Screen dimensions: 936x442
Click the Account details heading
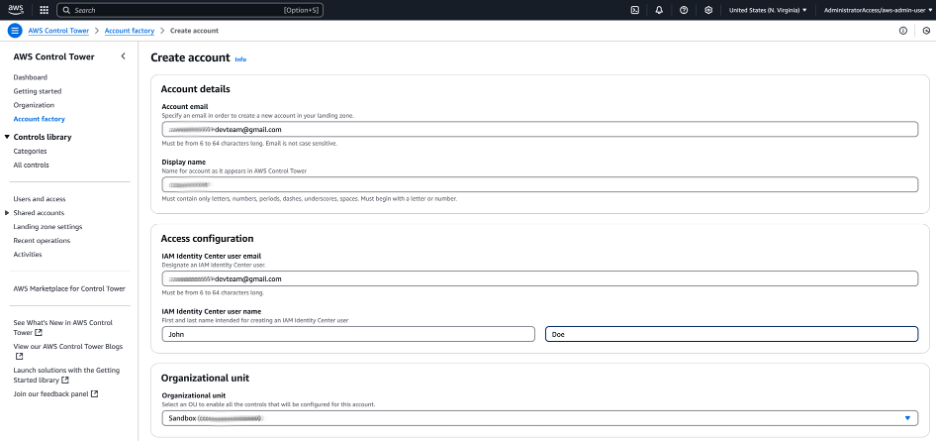coord(195,89)
